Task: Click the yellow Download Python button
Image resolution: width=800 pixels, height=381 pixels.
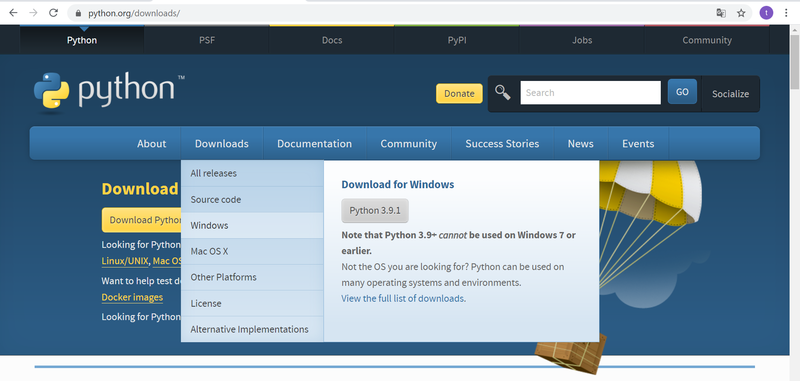Action: pos(141,220)
